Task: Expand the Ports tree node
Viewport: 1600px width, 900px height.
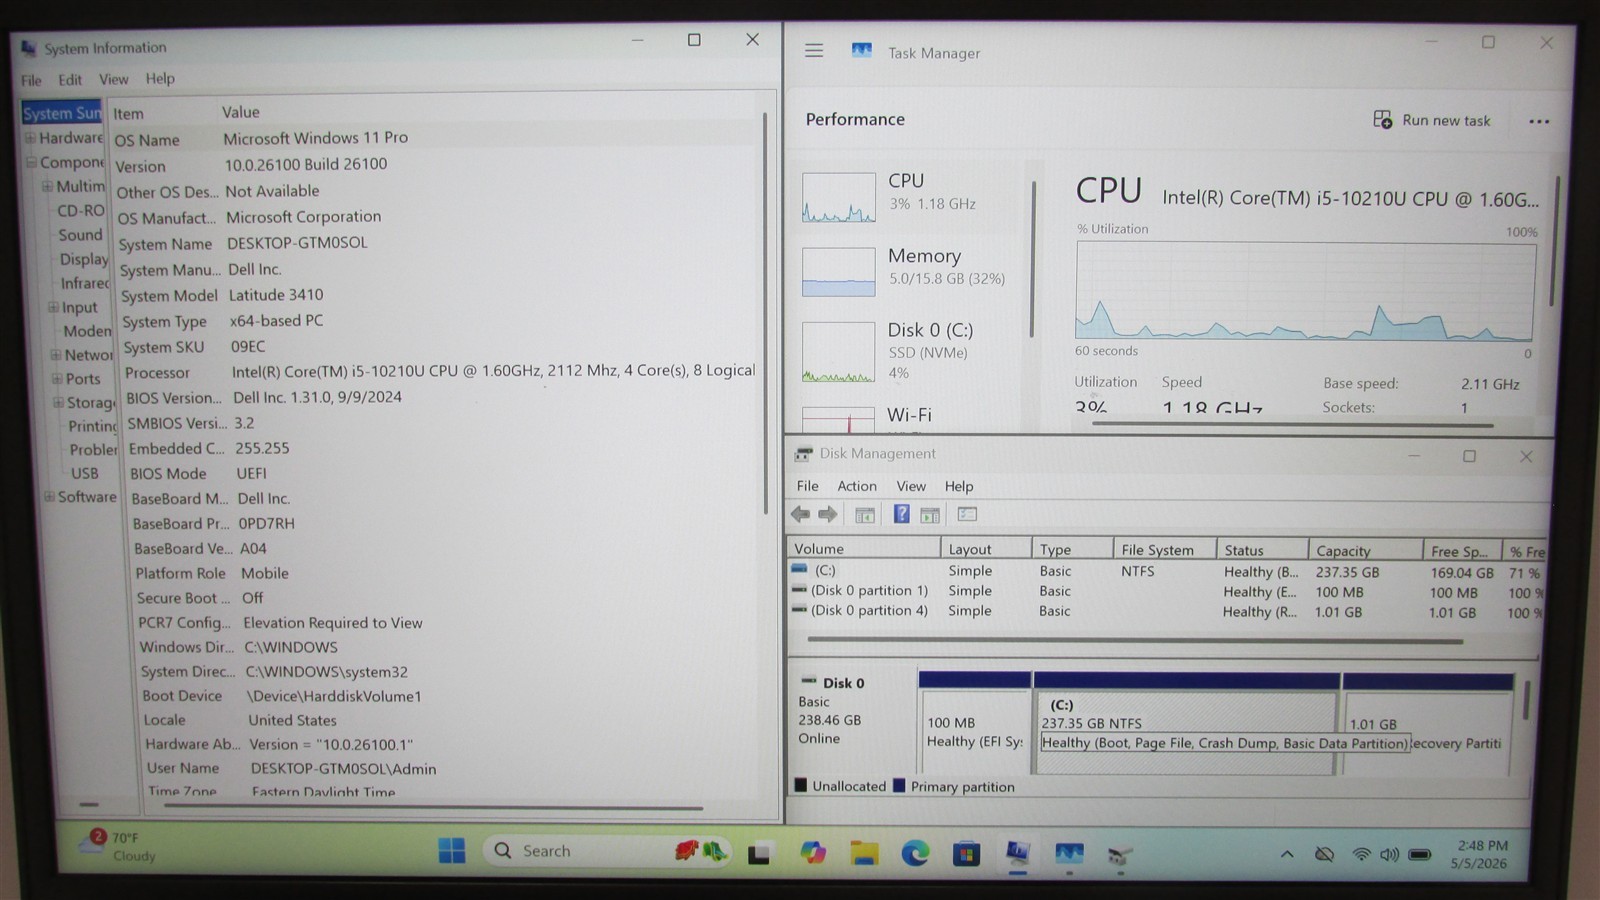Action: pyautogui.click(x=57, y=378)
